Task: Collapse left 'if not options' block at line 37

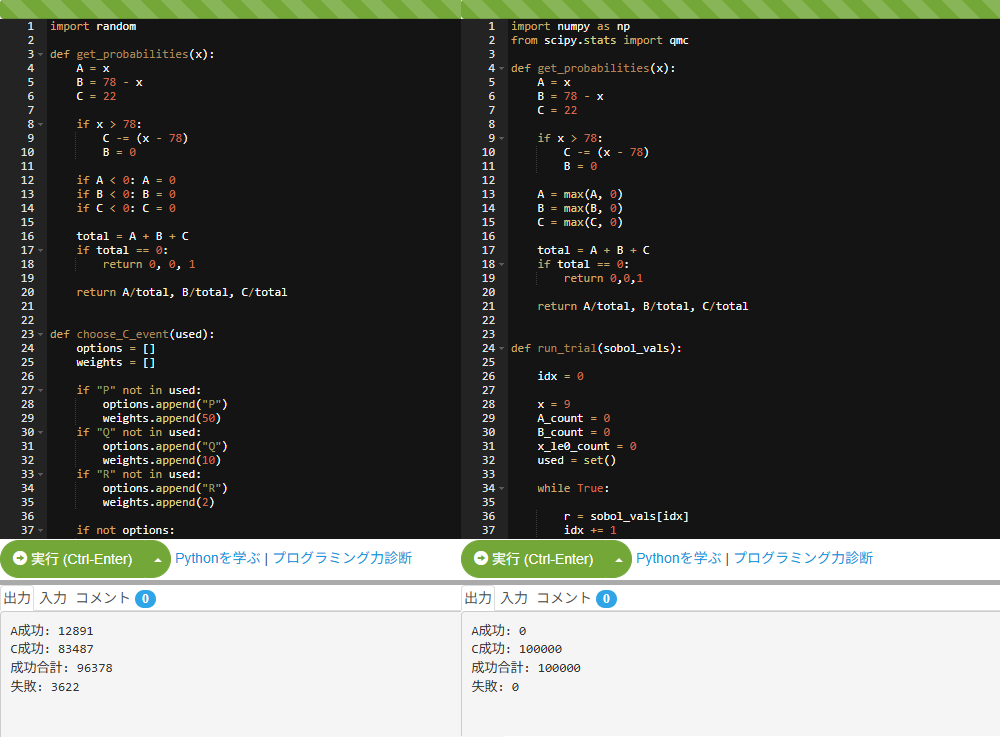Action: pyautogui.click(x=41, y=530)
